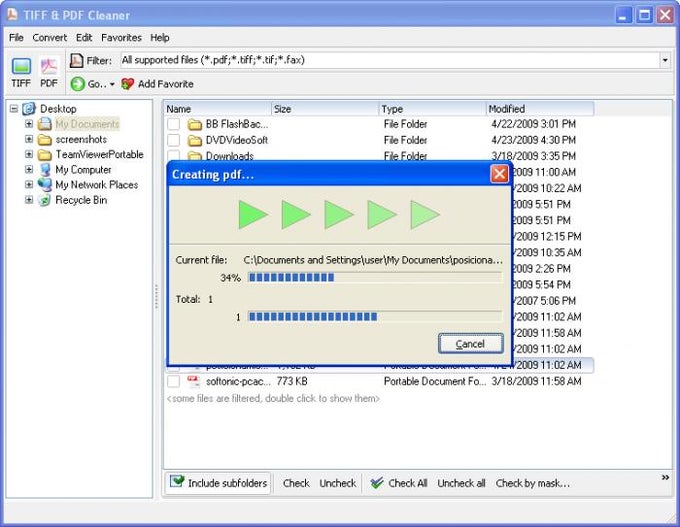
Task: Sort by the Type column header
Action: click(432, 109)
